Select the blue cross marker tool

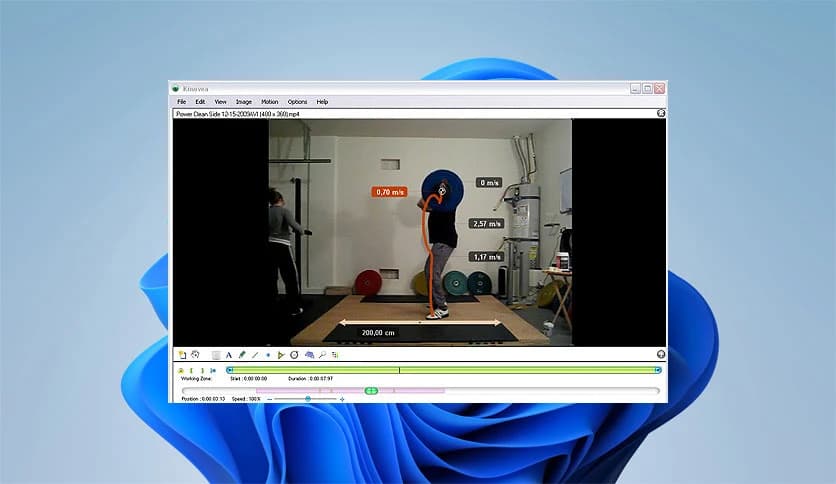click(268, 355)
